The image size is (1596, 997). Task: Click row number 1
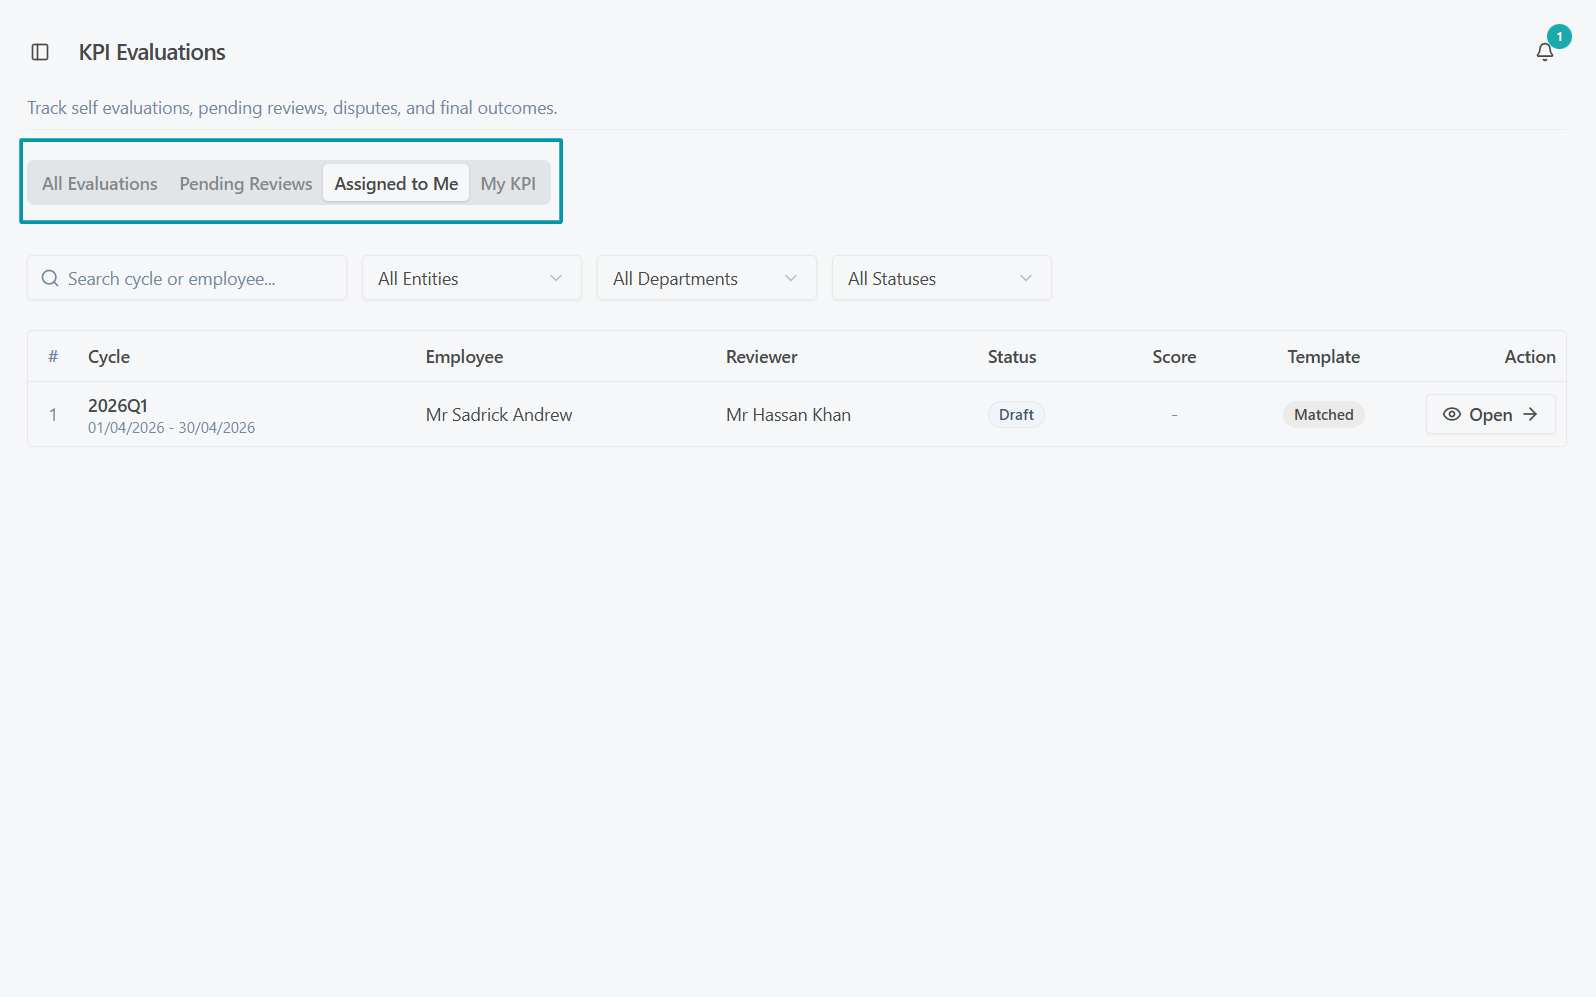53,415
